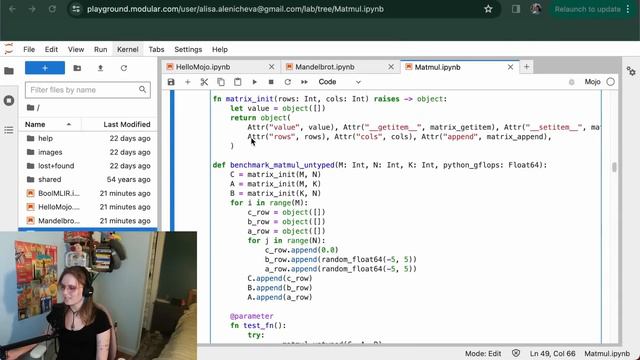This screenshot has width=640, height=360.
Task: Open the property inspector gears icon
Action: point(631,71)
